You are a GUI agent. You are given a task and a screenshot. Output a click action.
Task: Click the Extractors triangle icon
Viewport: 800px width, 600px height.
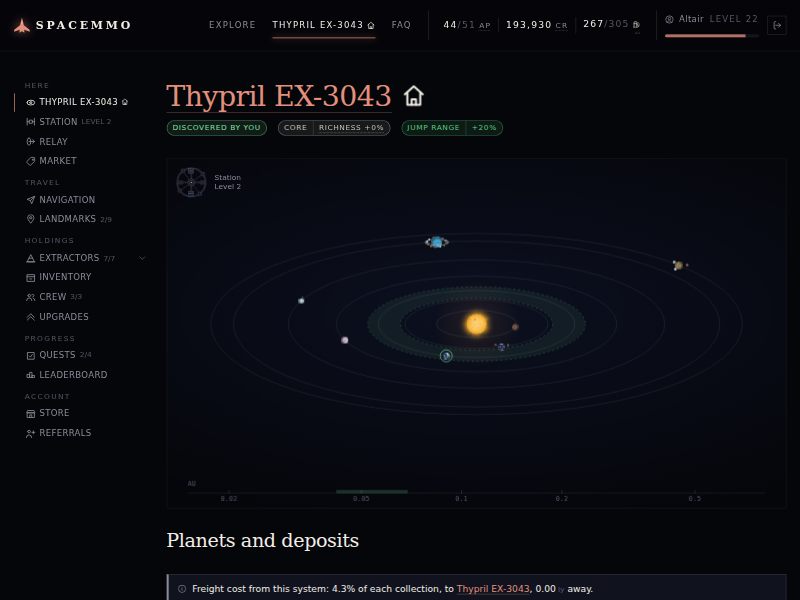[31, 258]
